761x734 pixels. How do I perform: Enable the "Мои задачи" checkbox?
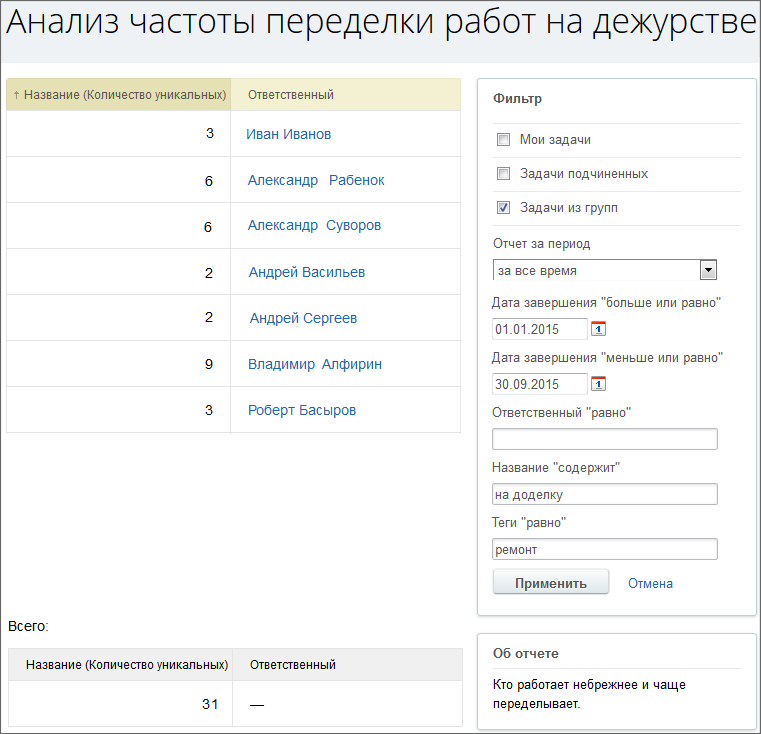503,140
